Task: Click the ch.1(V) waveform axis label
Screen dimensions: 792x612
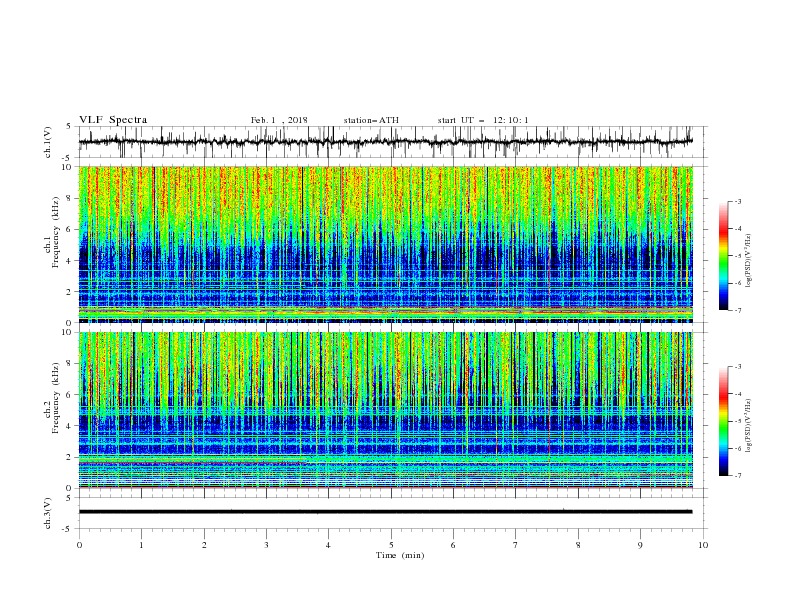Action: [x=48, y=142]
